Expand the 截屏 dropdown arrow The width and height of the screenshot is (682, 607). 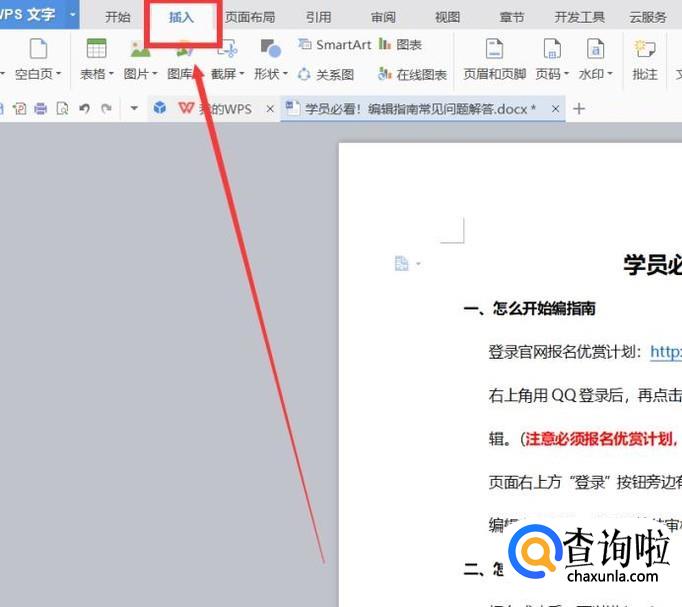(x=242, y=73)
